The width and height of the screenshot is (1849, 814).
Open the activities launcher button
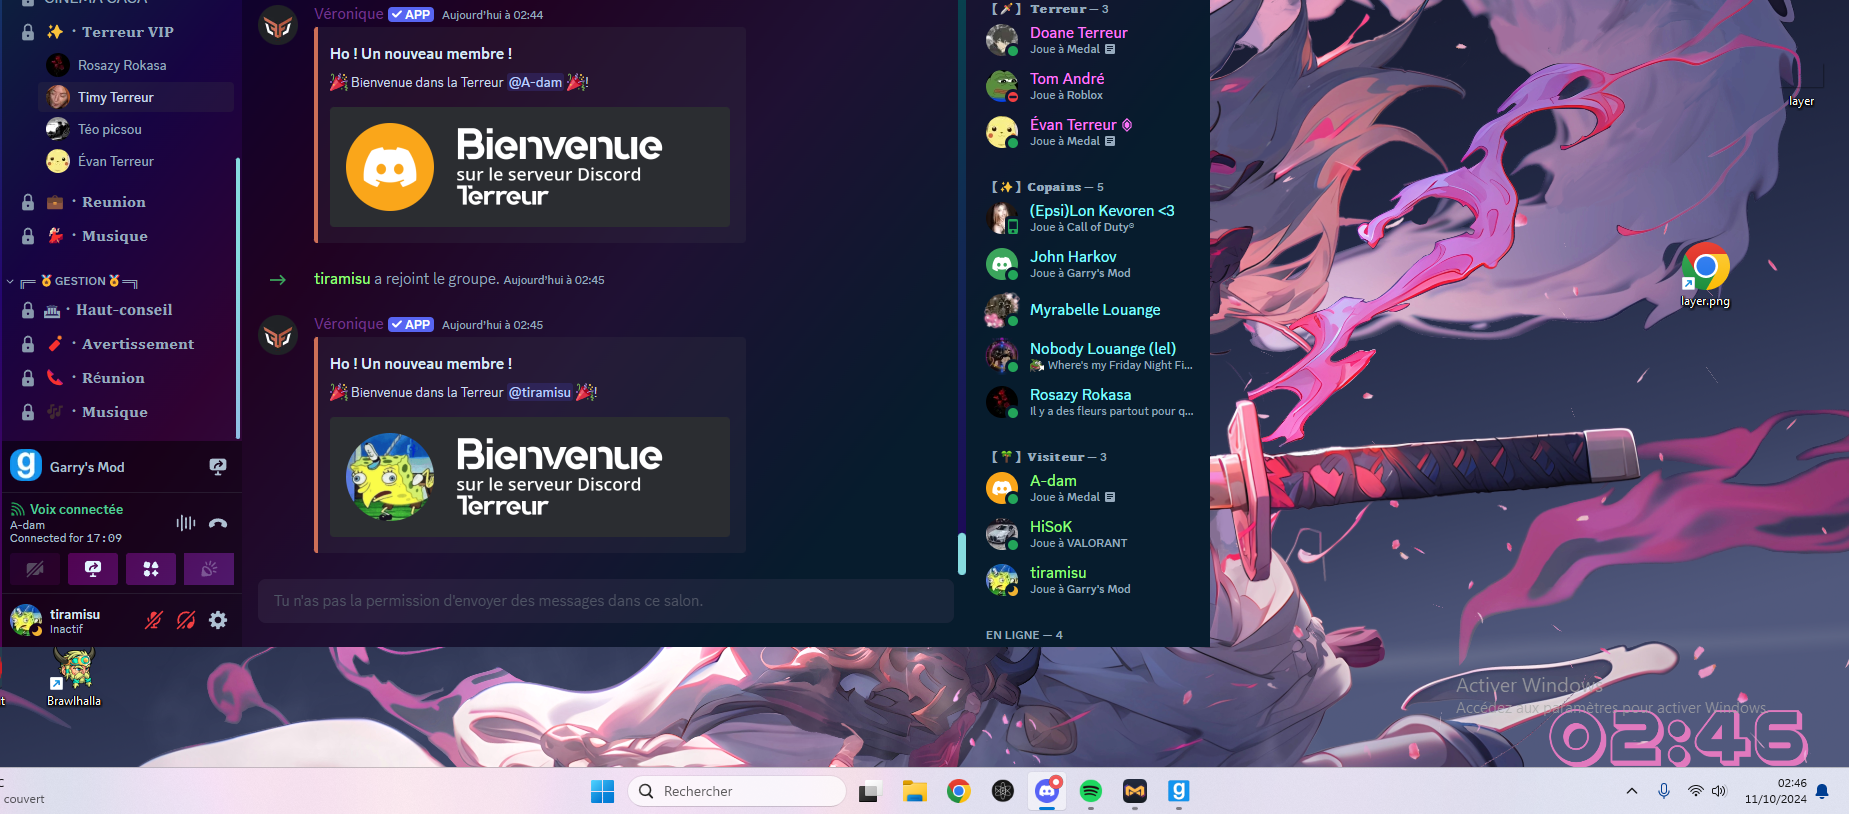pyautogui.click(x=151, y=569)
